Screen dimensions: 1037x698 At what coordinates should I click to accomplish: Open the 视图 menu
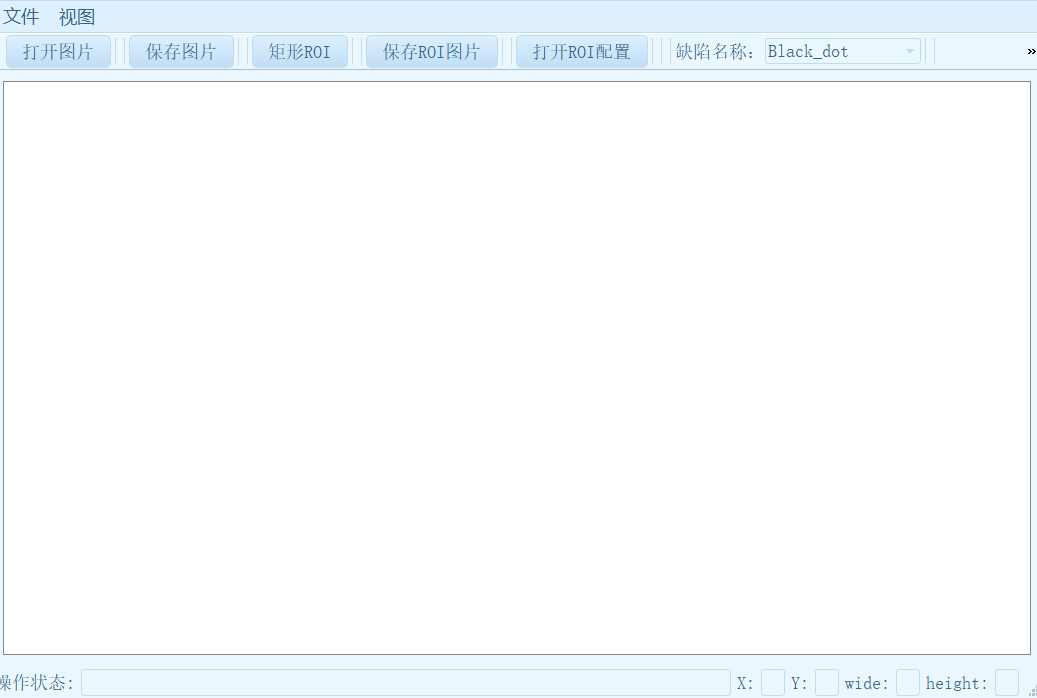point(77,17)
